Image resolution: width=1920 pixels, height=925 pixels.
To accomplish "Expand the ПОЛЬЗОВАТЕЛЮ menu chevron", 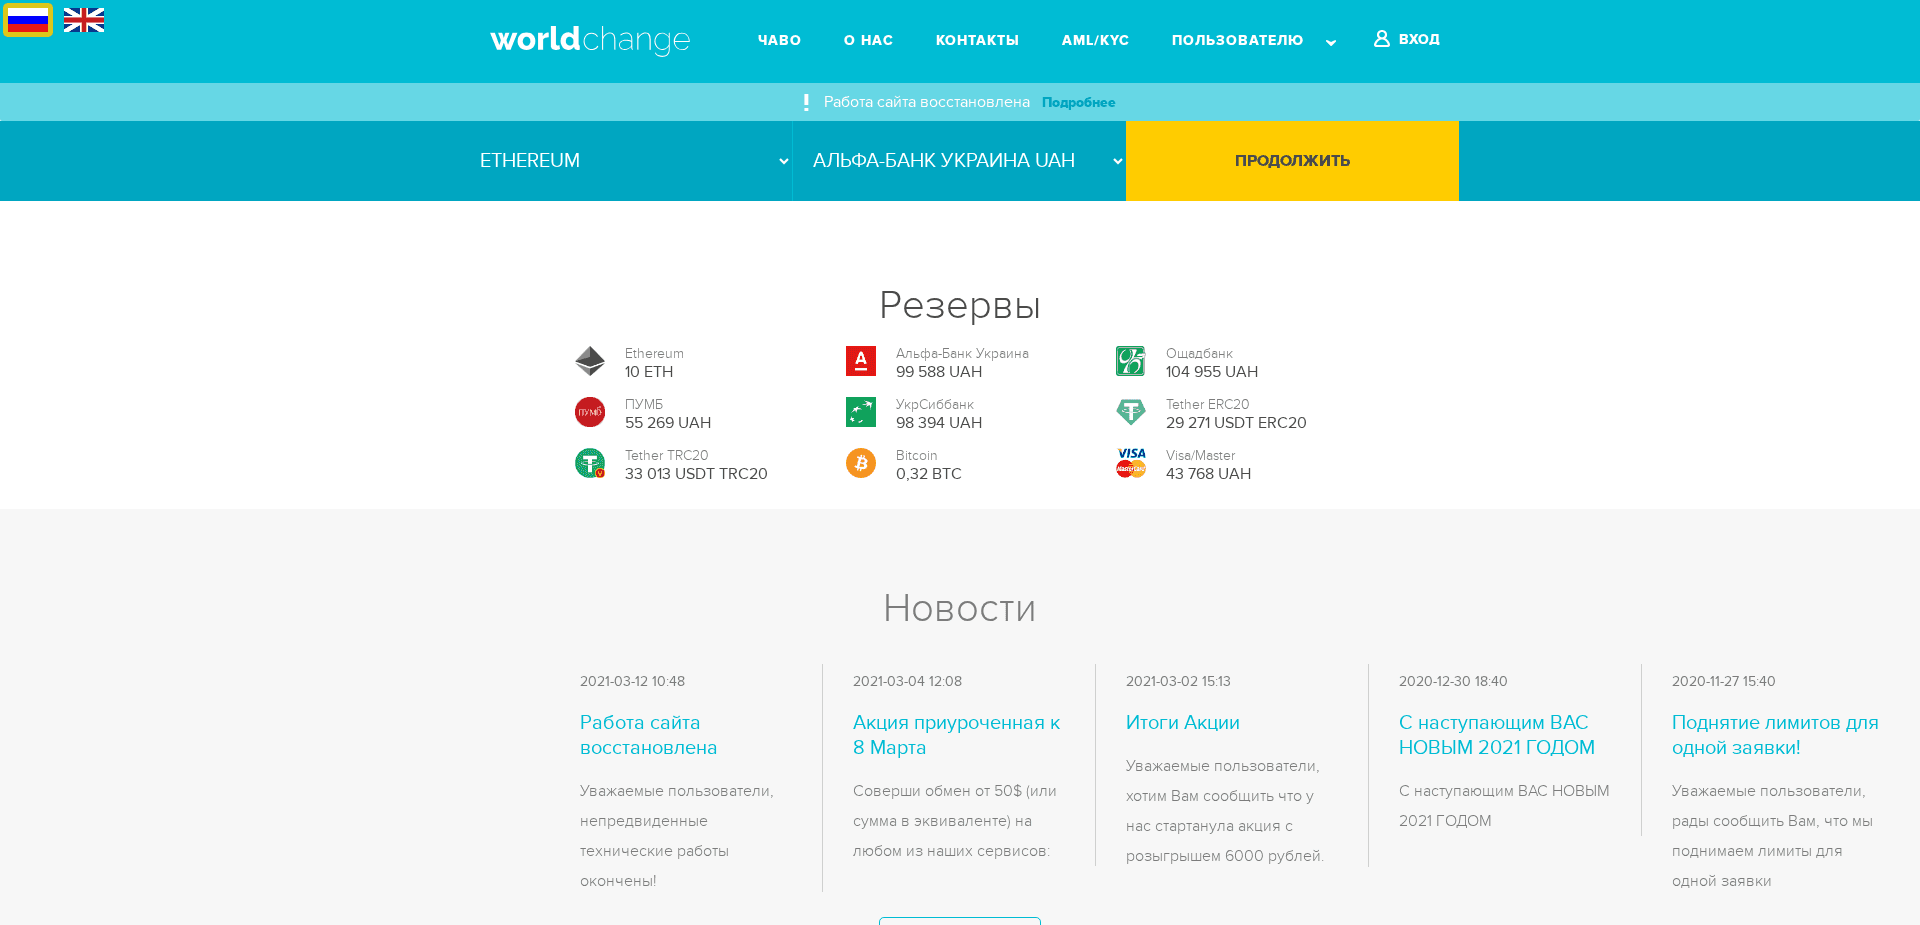I will [x=1331, y=42].
